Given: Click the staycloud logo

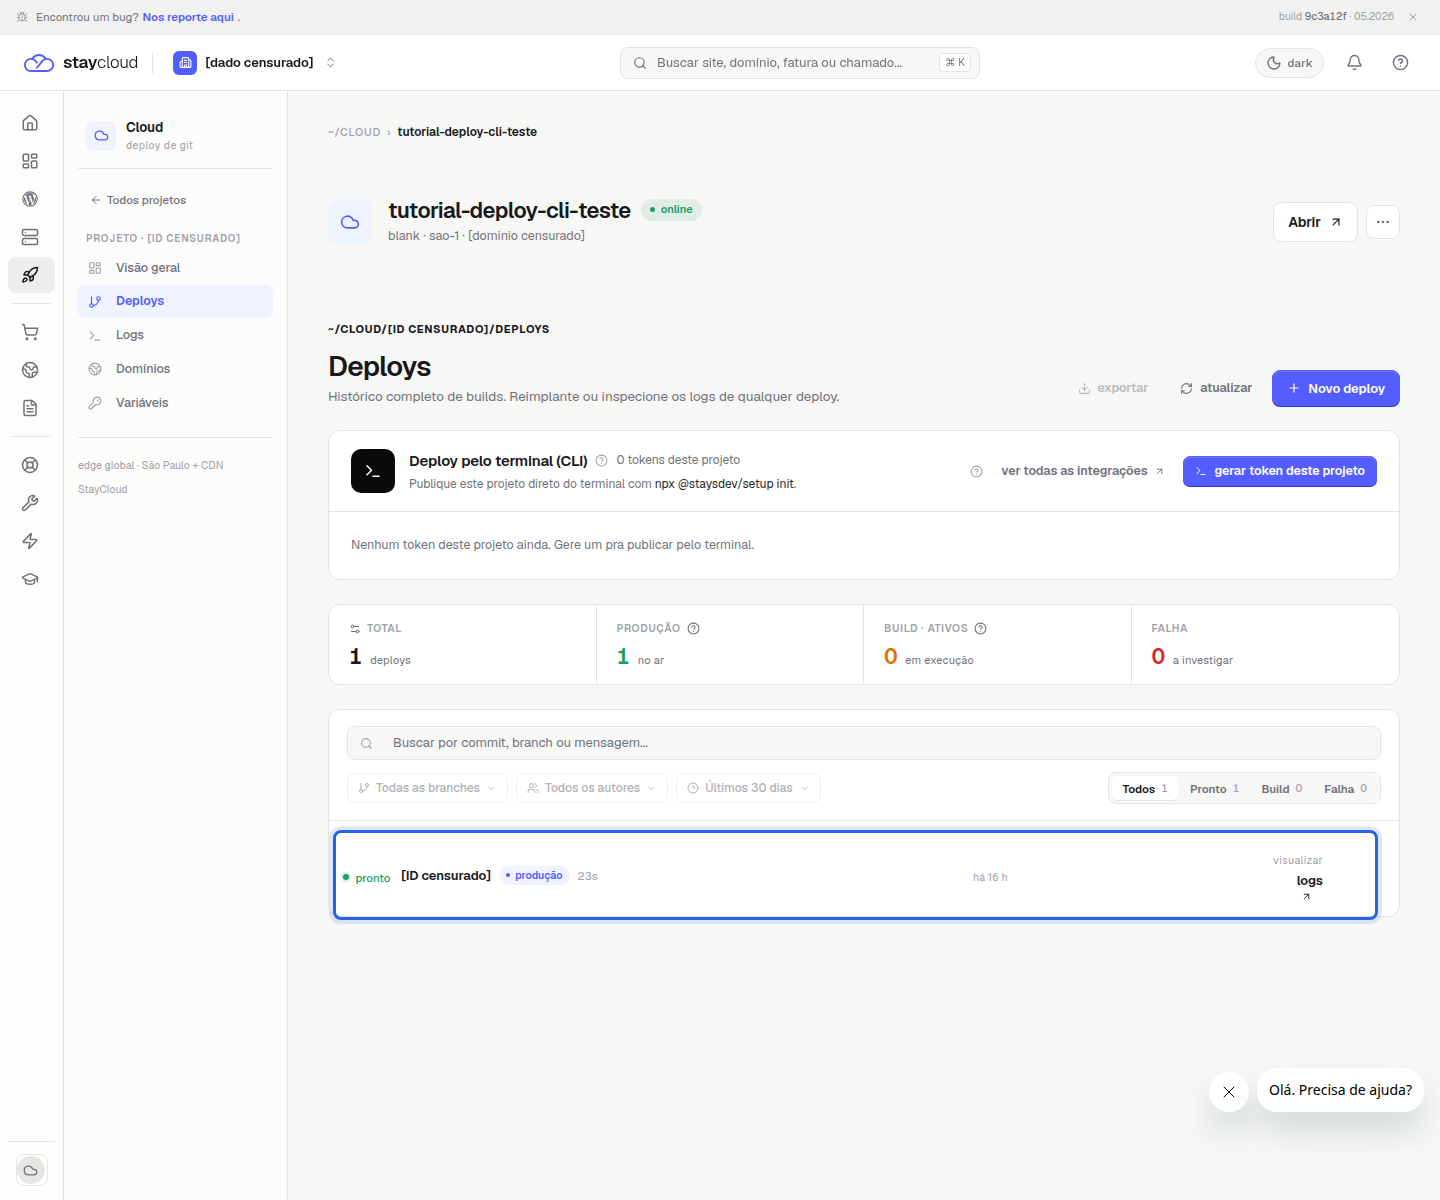Looking at the screenshot, I should tap(81, 62).
